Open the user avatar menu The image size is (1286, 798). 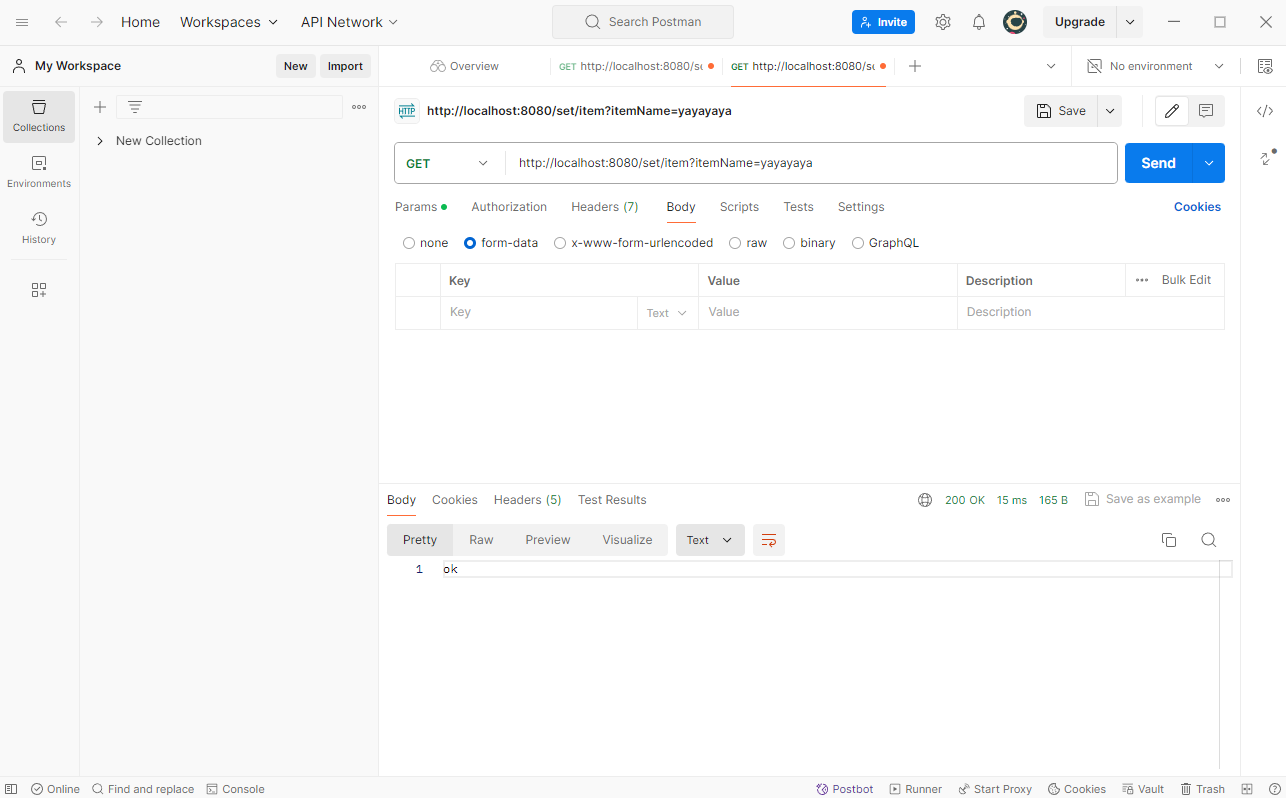pyautogui.click(x=1015, y=22)
